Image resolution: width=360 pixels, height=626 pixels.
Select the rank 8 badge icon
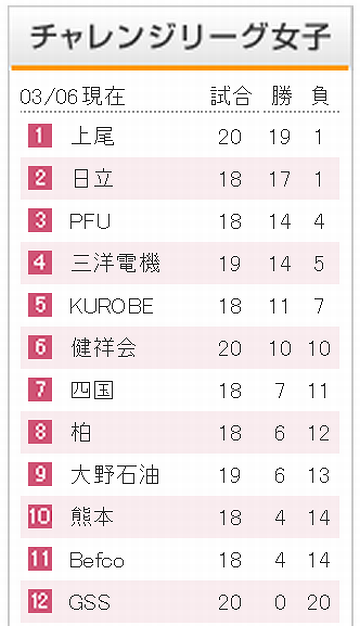tap(40, 432)
